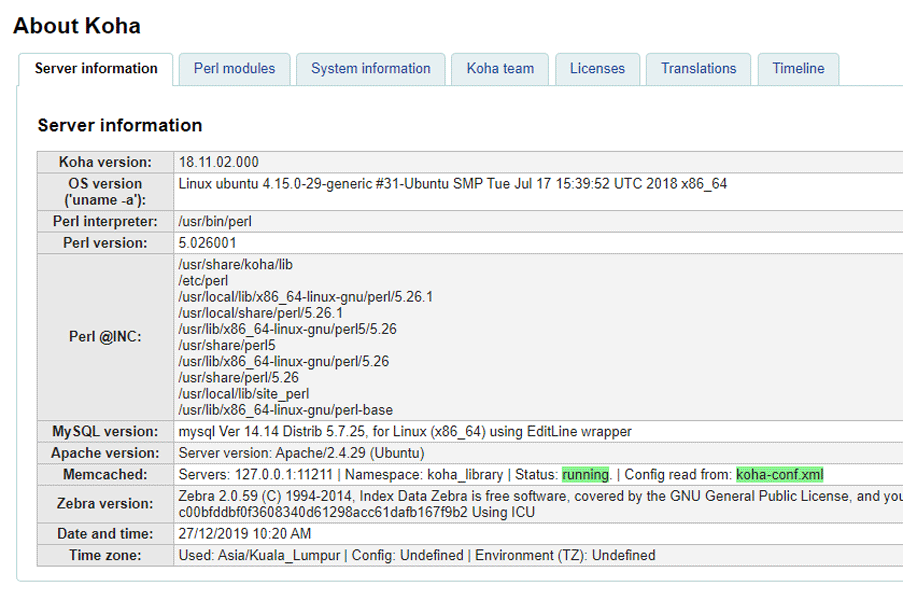Select the Environment (TZ): Undefined text
The image size is (903, 605).
tap(565, 555)
